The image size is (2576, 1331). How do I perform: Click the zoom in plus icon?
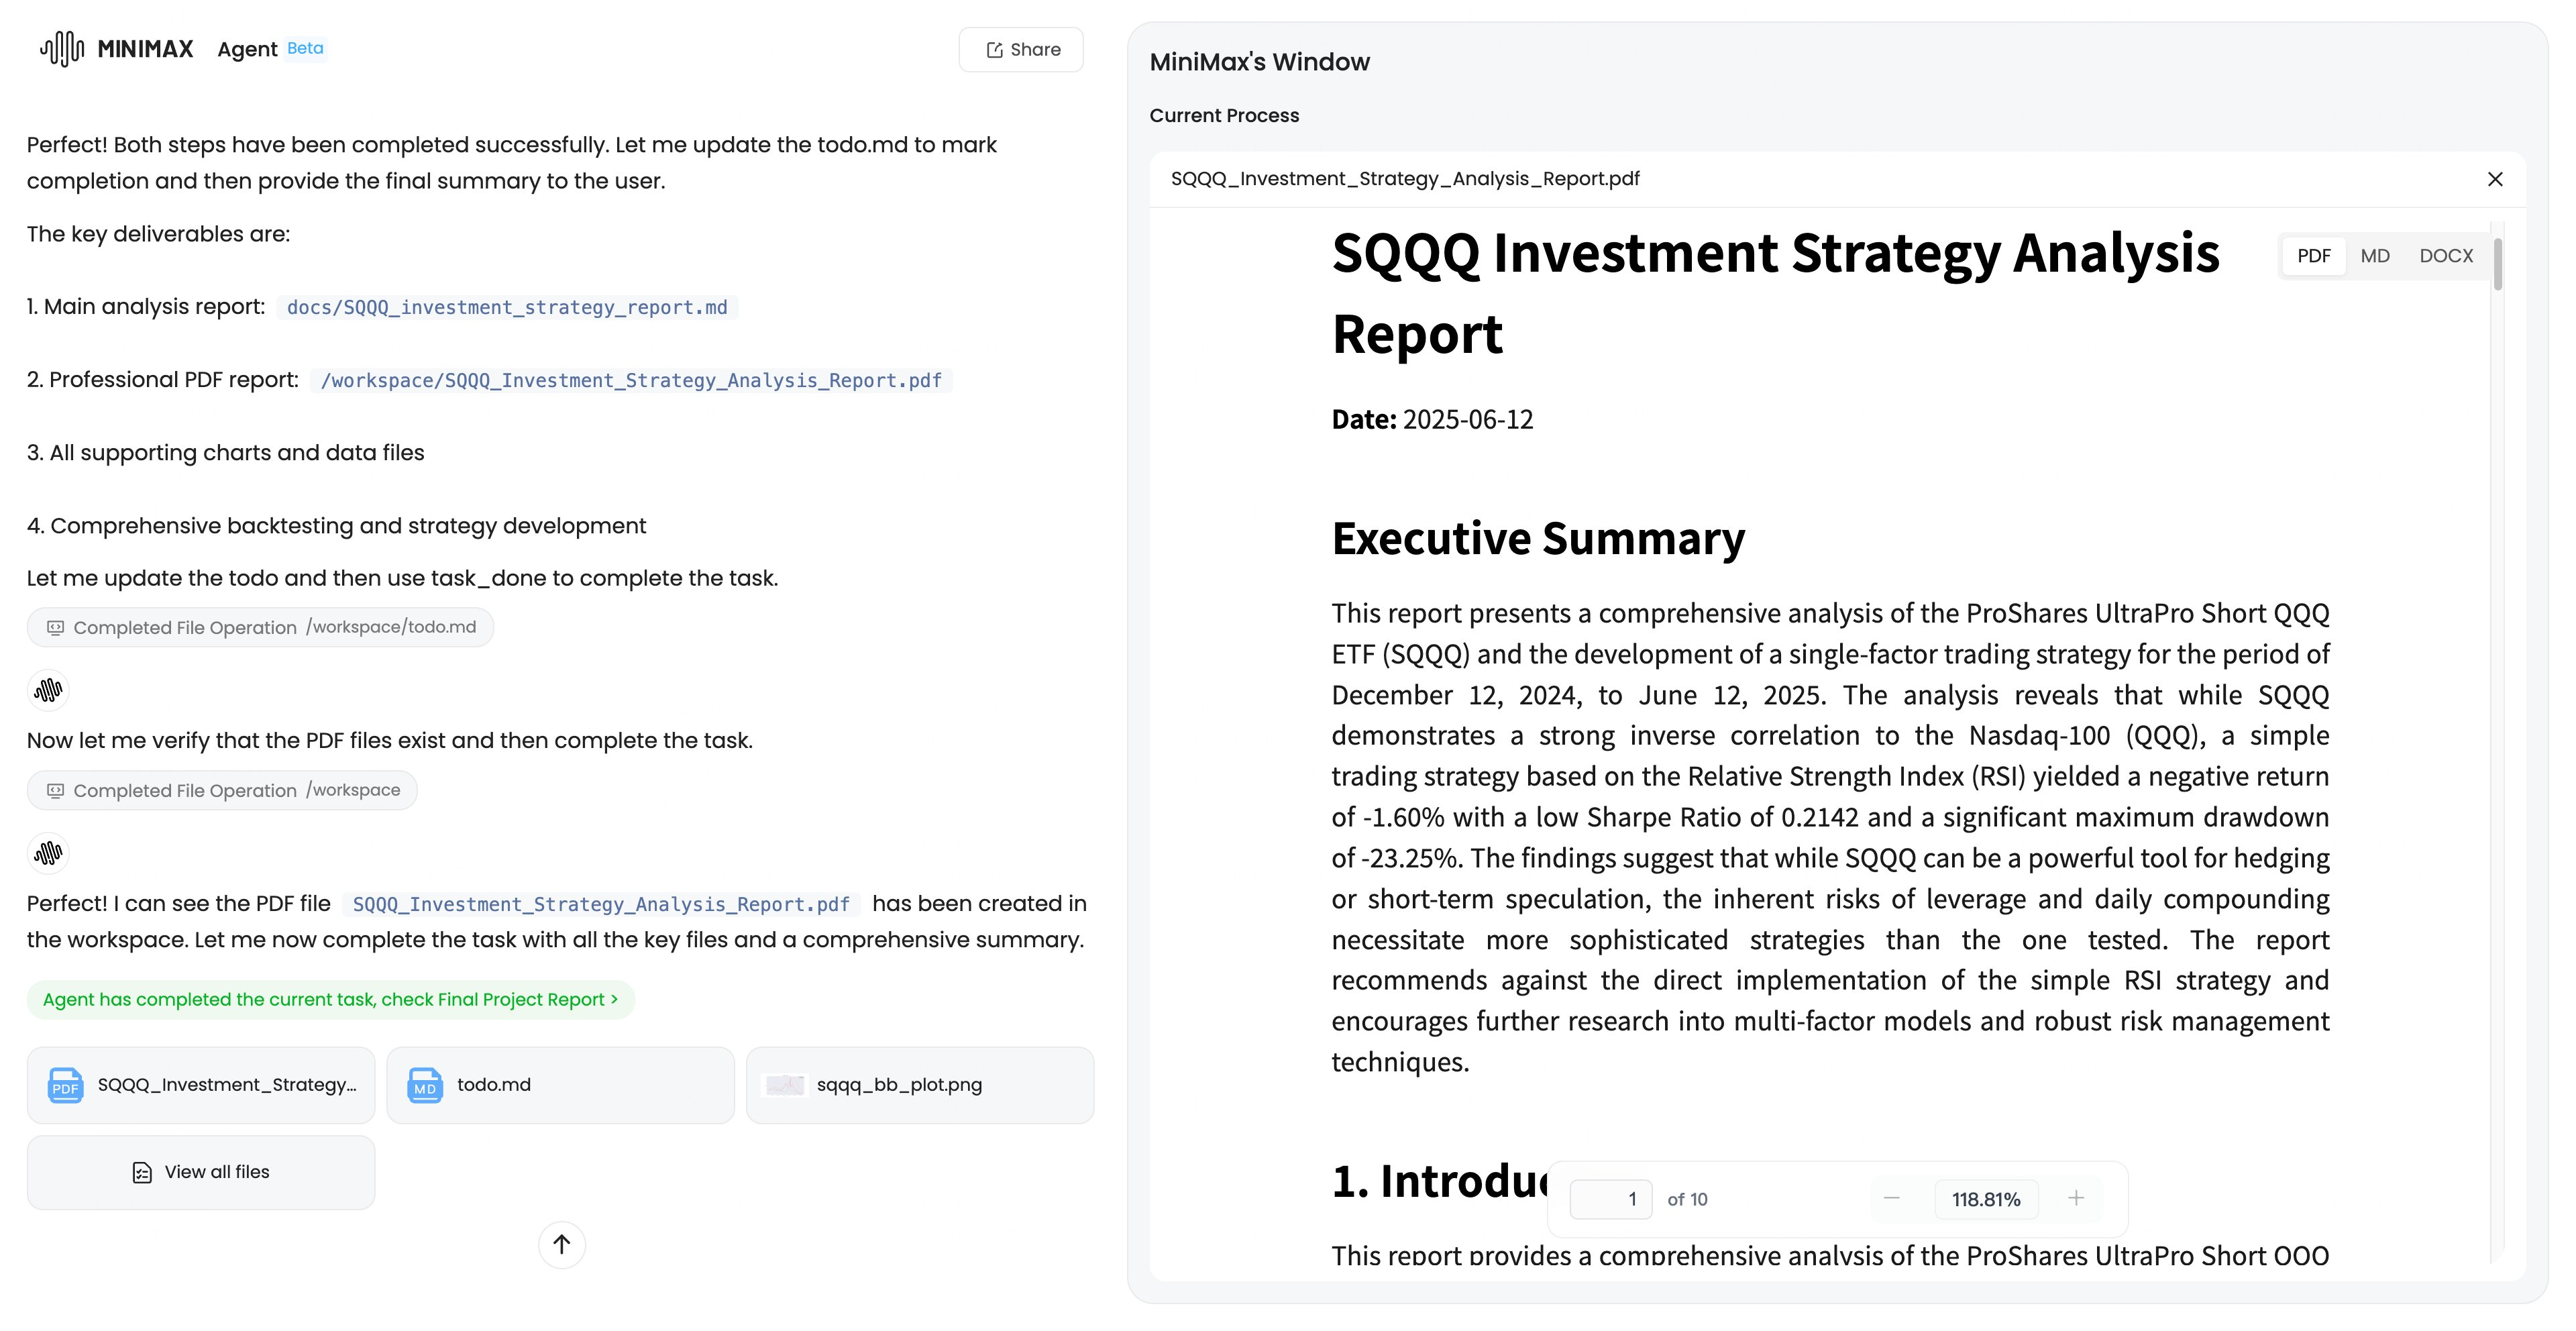click(x=2076, y=1198)
